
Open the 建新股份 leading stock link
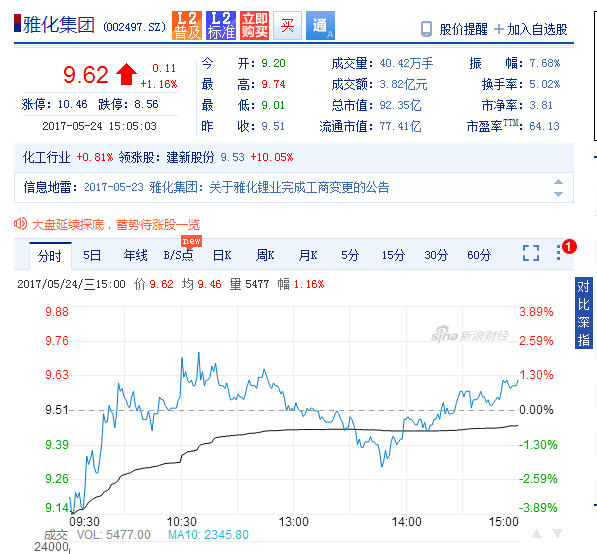(190, 157)
